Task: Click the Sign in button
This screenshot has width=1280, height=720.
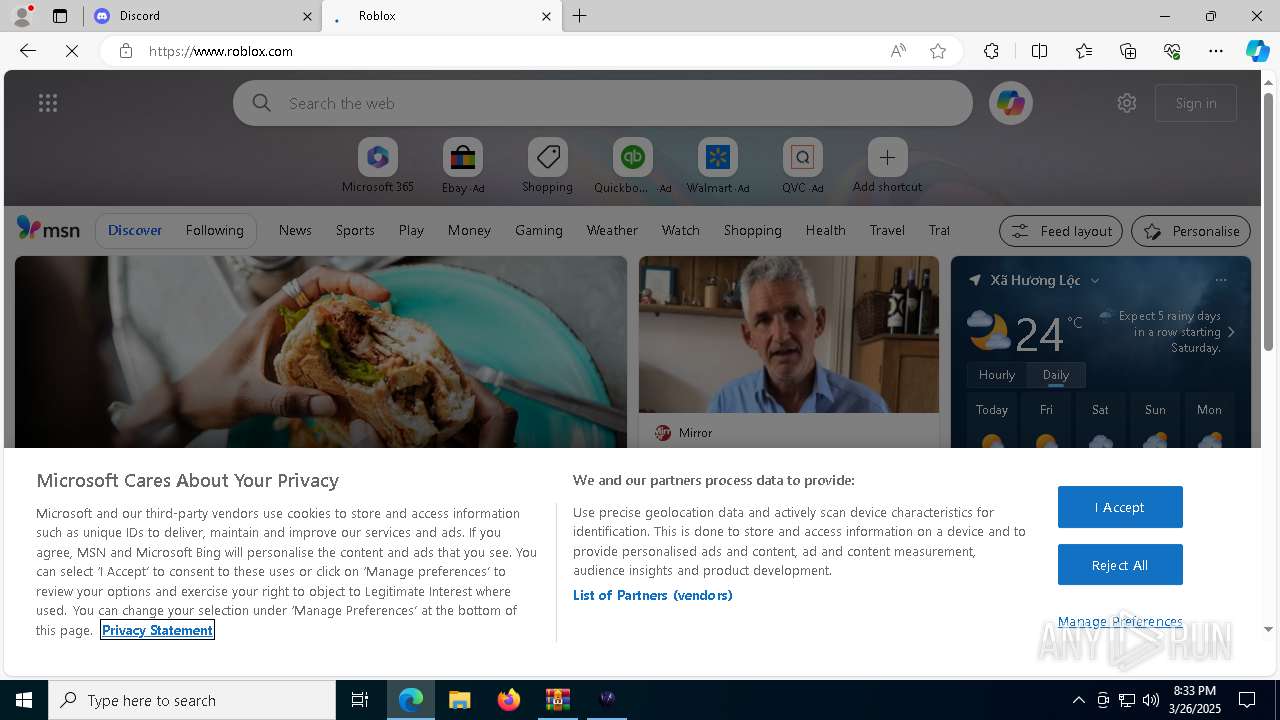Action: coord(1196,103)
